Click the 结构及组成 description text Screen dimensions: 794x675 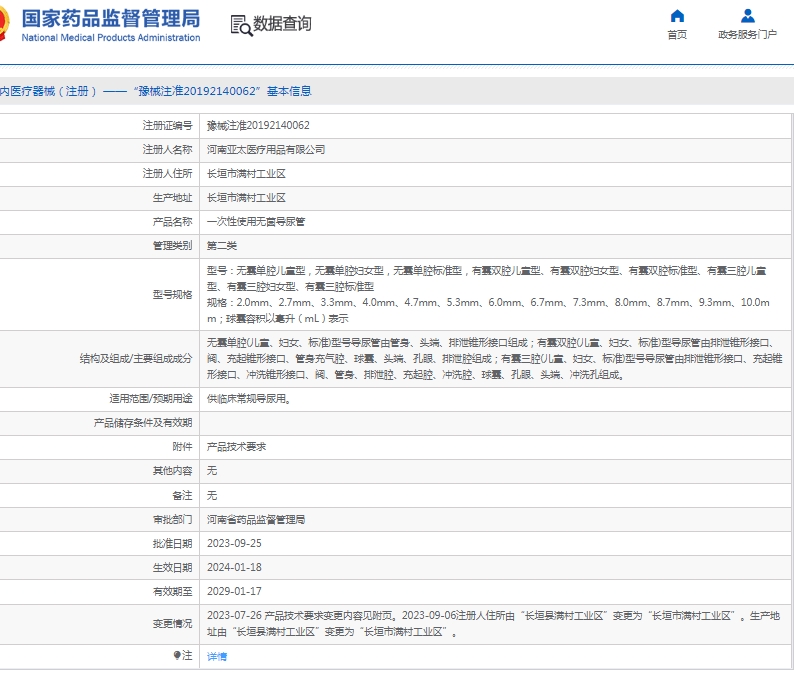tap(495, 359)
